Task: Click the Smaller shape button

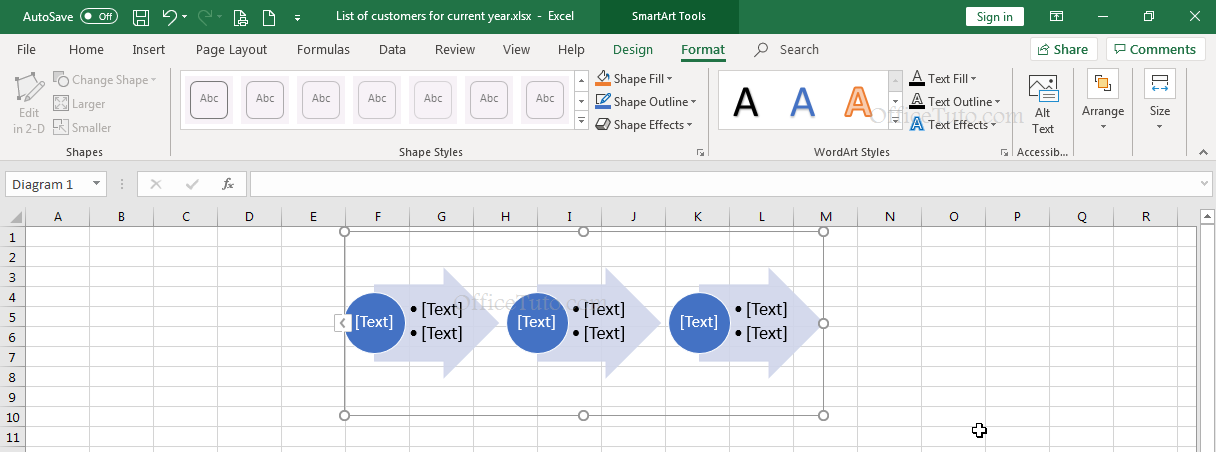Action: 82,127
